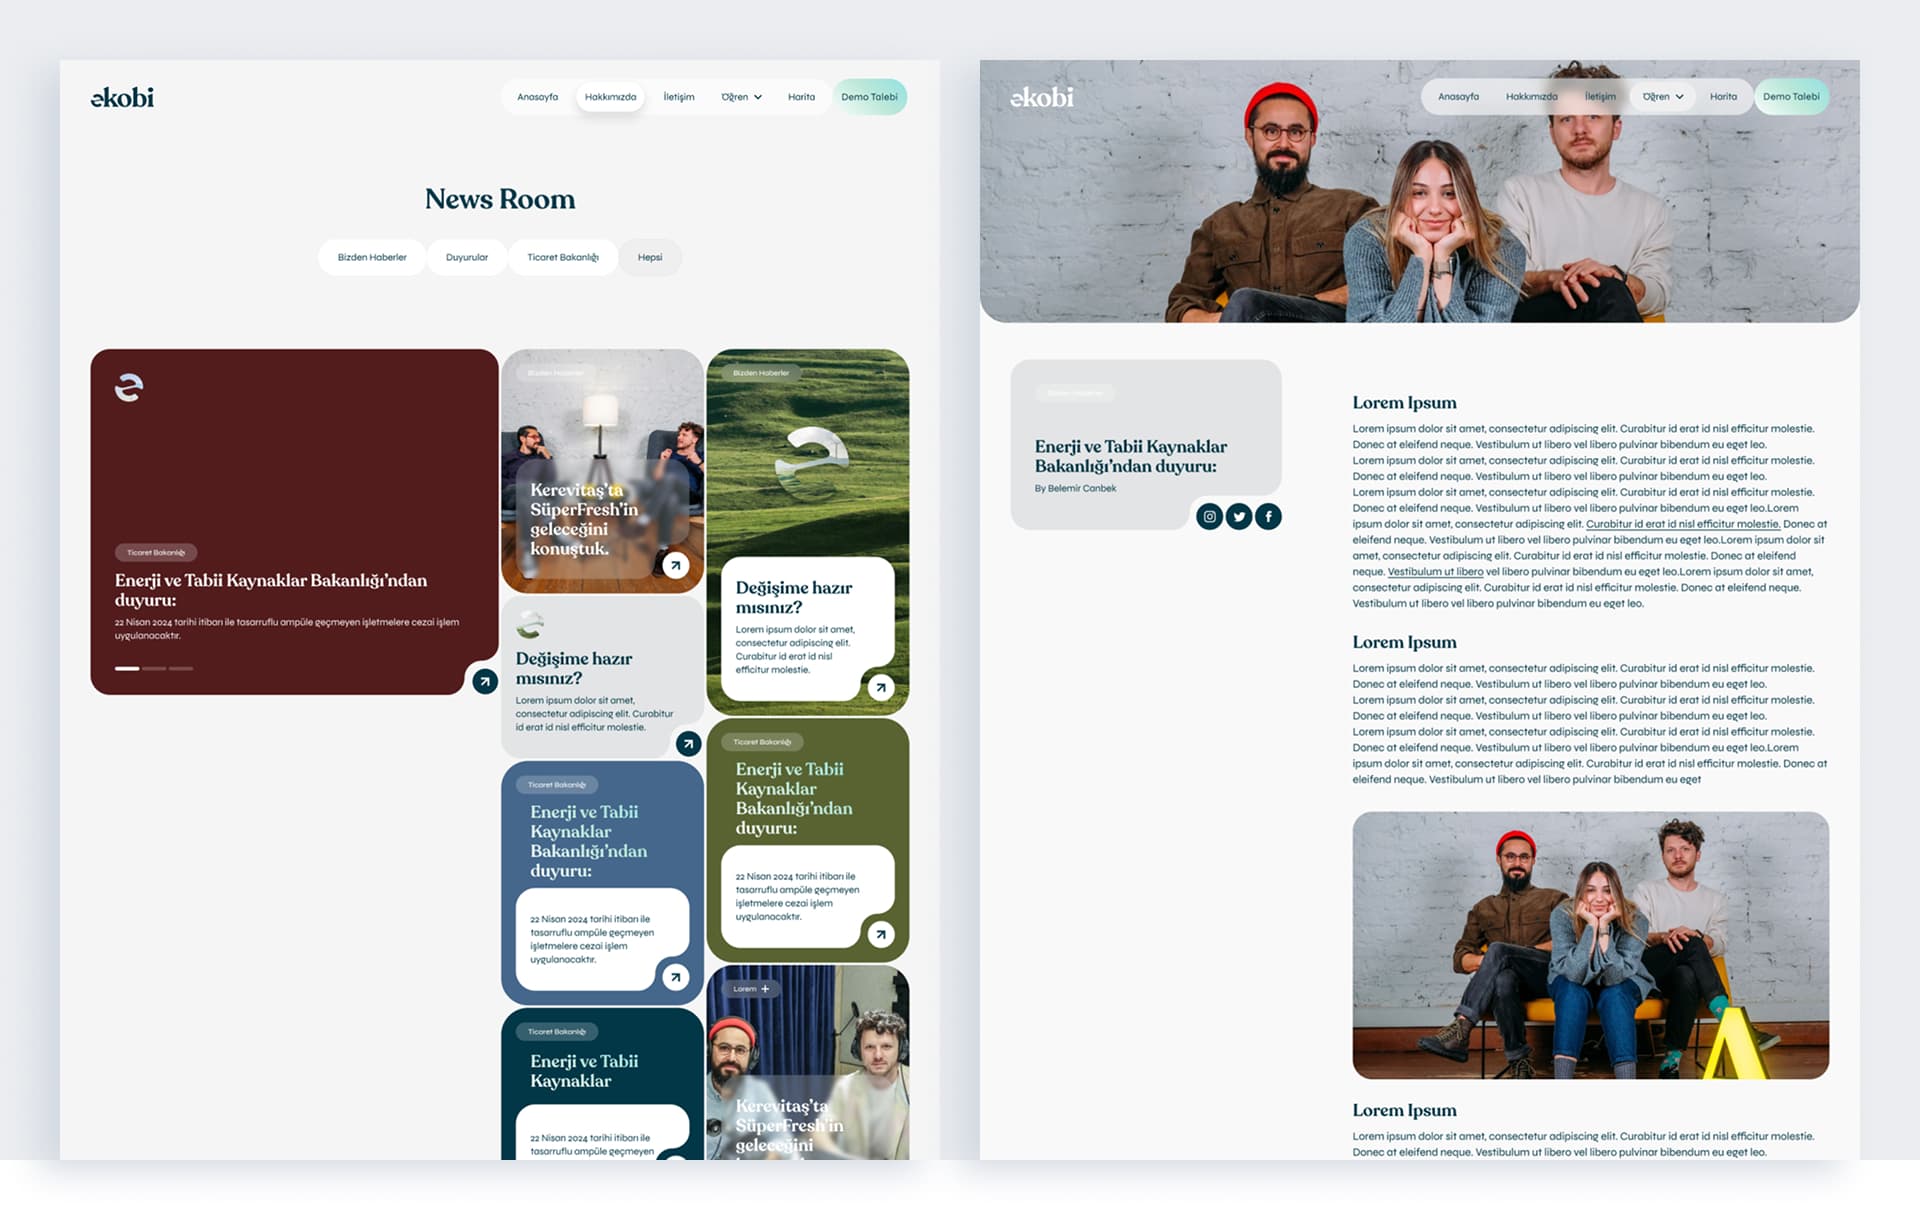The width and height of the screenshot is (1920, 1210).
Task: Select the Bizden Haberler filter tab
Action: tap(372, 257)
